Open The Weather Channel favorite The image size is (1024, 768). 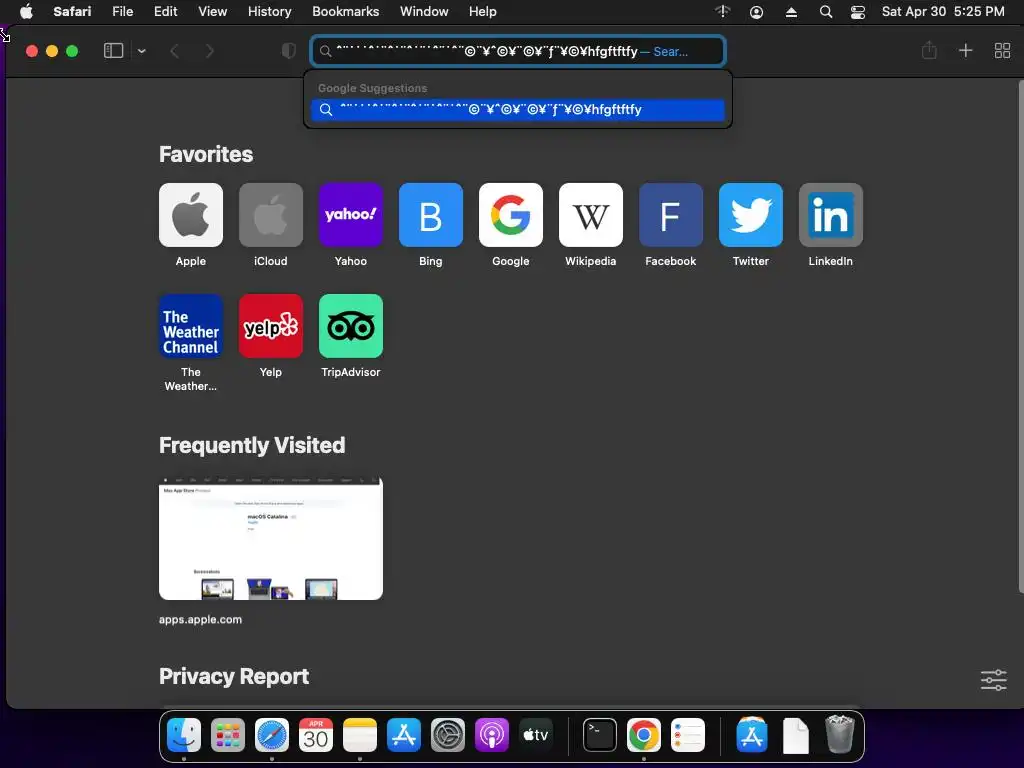pyautogui.click(x=191, y=326)
